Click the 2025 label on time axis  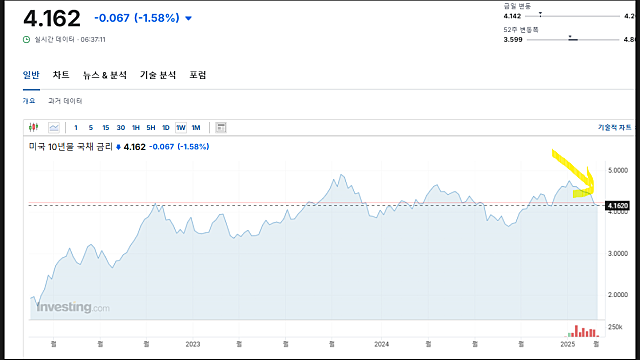click(x=568, y=344)
